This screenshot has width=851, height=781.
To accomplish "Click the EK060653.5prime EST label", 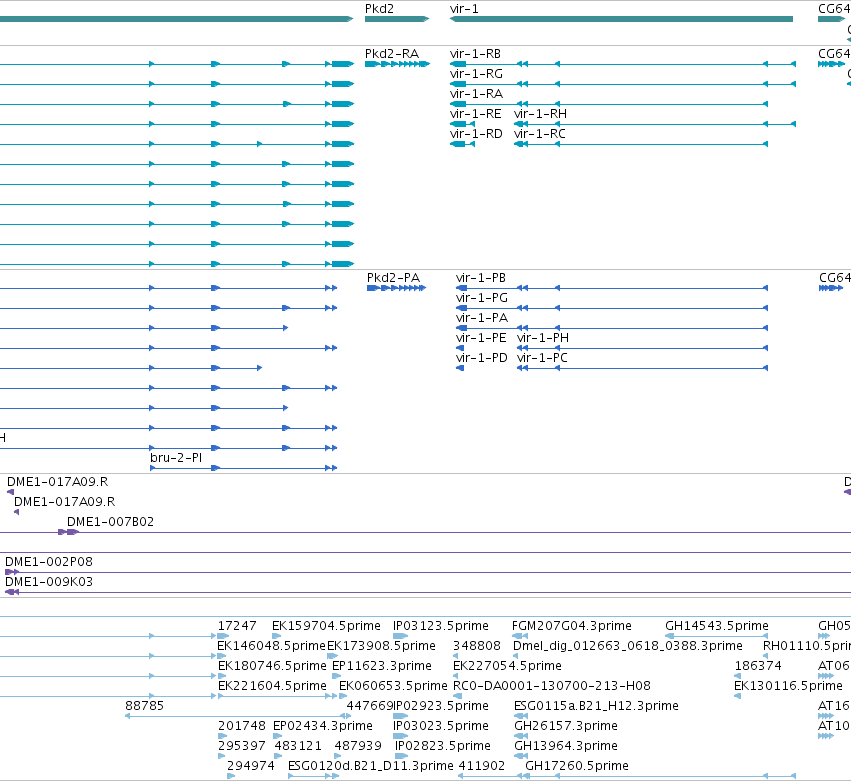I will [x=393, y=686].
